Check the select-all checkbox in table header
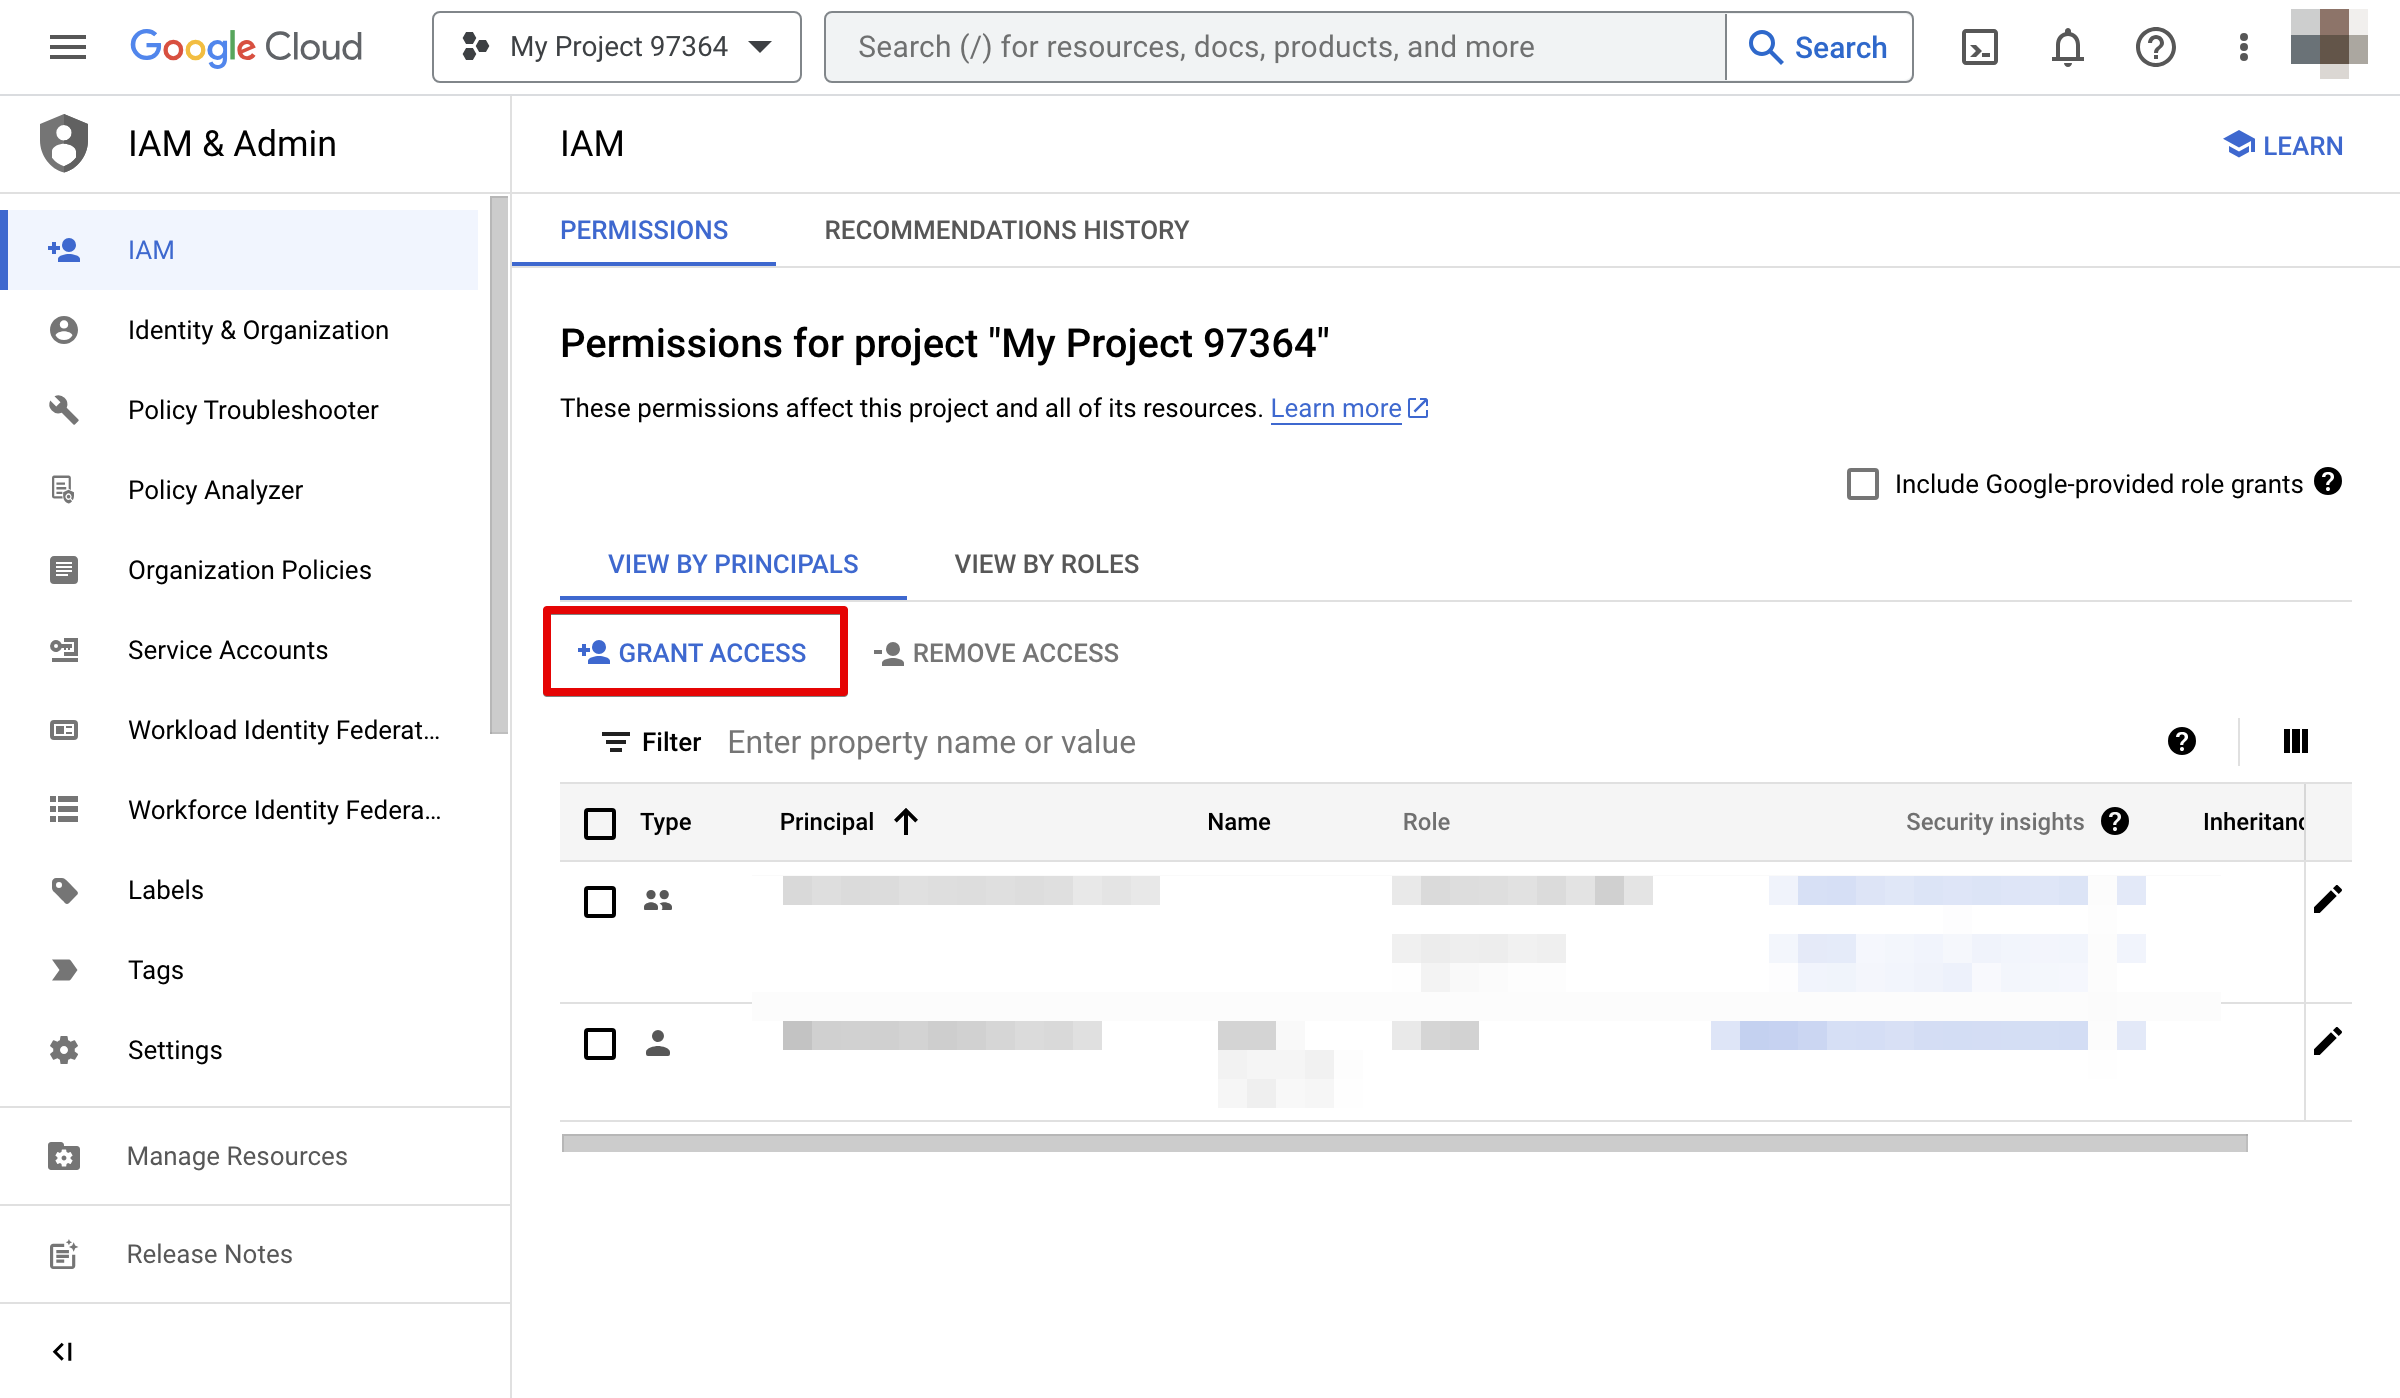The height and width of the screenshot is (1398, 2400). click(x=599, y=823)
